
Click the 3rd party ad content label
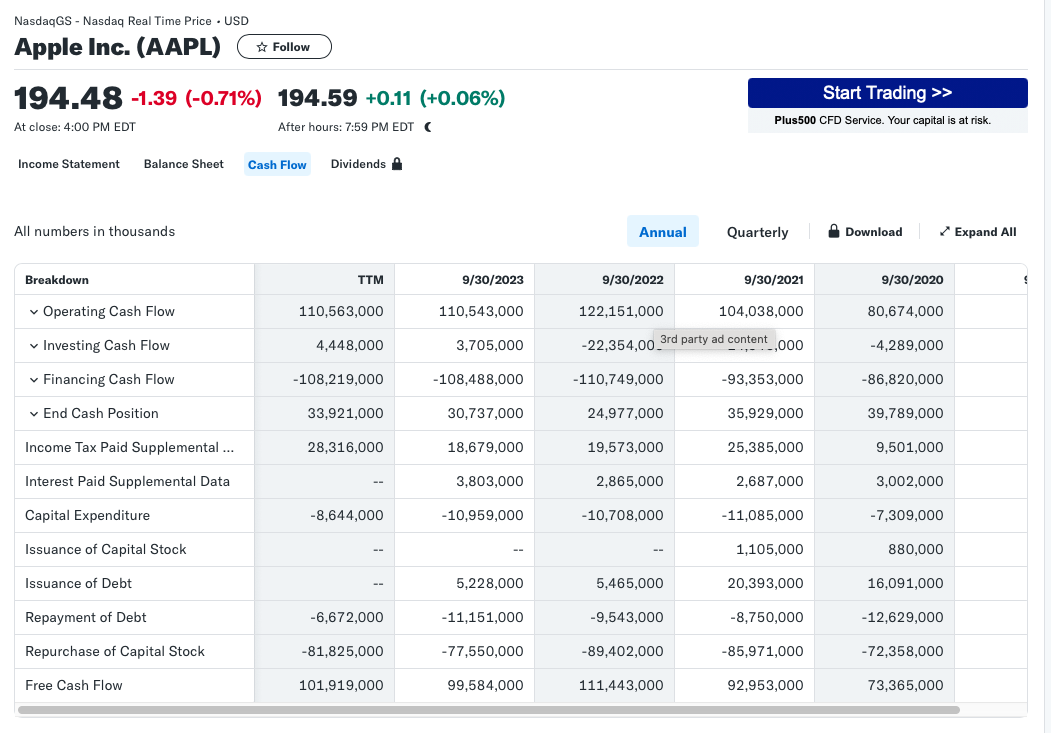714,339
